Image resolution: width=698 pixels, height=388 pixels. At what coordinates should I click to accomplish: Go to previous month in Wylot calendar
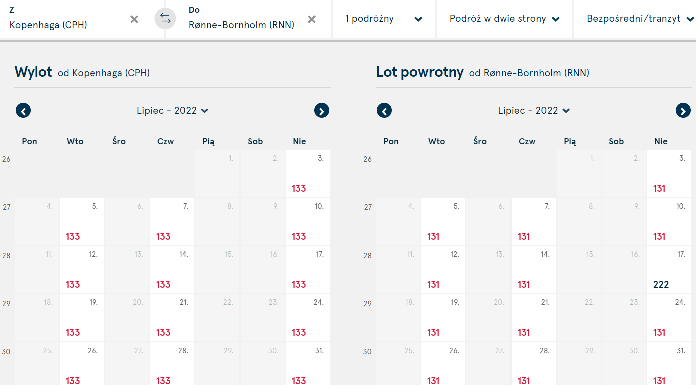24,110
